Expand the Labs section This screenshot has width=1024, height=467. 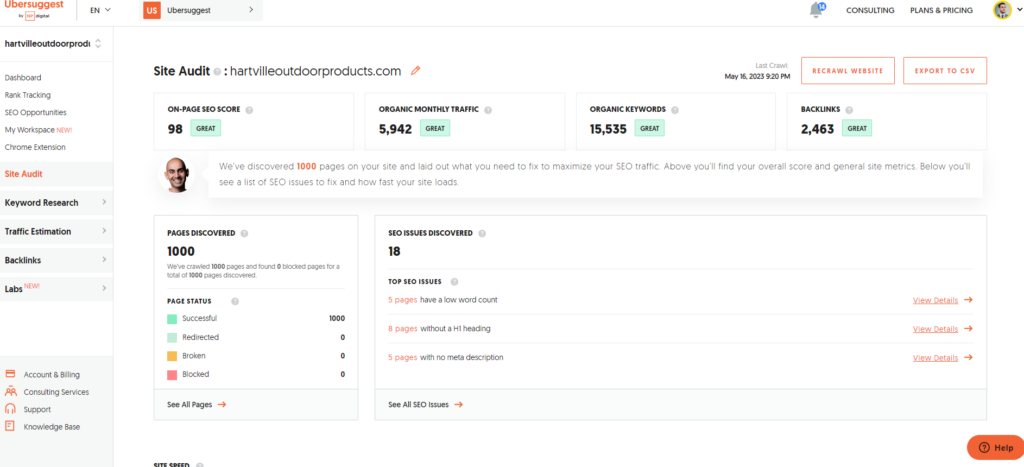click(55, 288)
